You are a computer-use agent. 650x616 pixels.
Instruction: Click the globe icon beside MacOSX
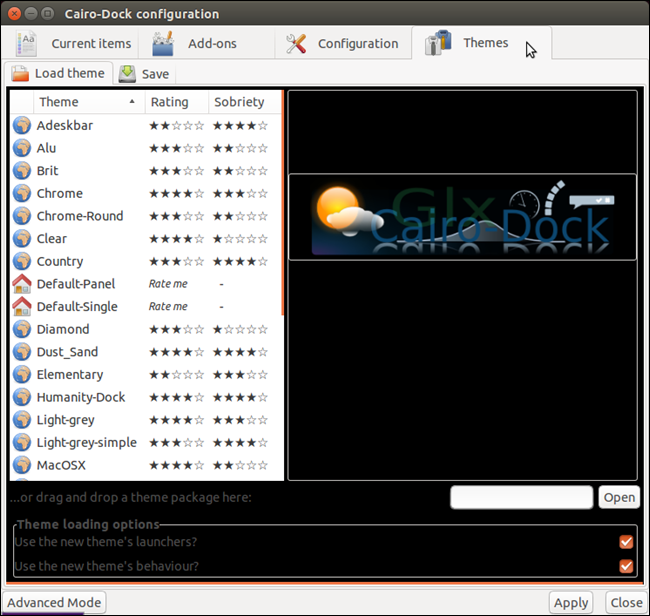tap(22, 465)
